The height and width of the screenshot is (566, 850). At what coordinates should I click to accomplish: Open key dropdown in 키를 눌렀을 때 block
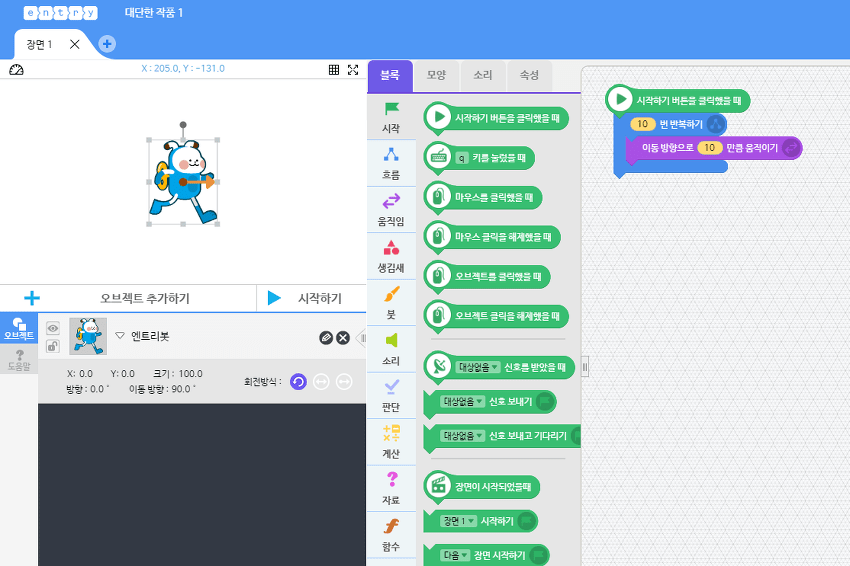click(461, 158)
